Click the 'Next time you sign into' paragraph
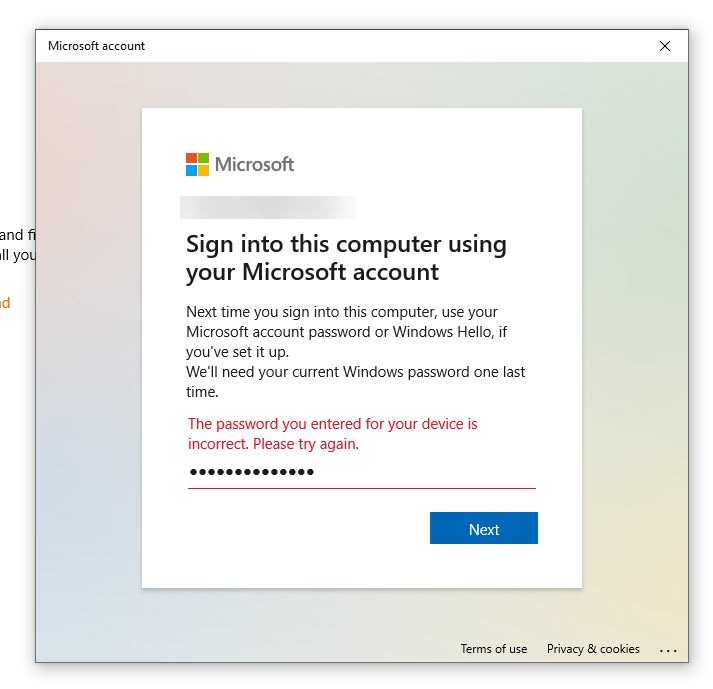This screenshot has width=713, height=689. click(x=346, y=332)
